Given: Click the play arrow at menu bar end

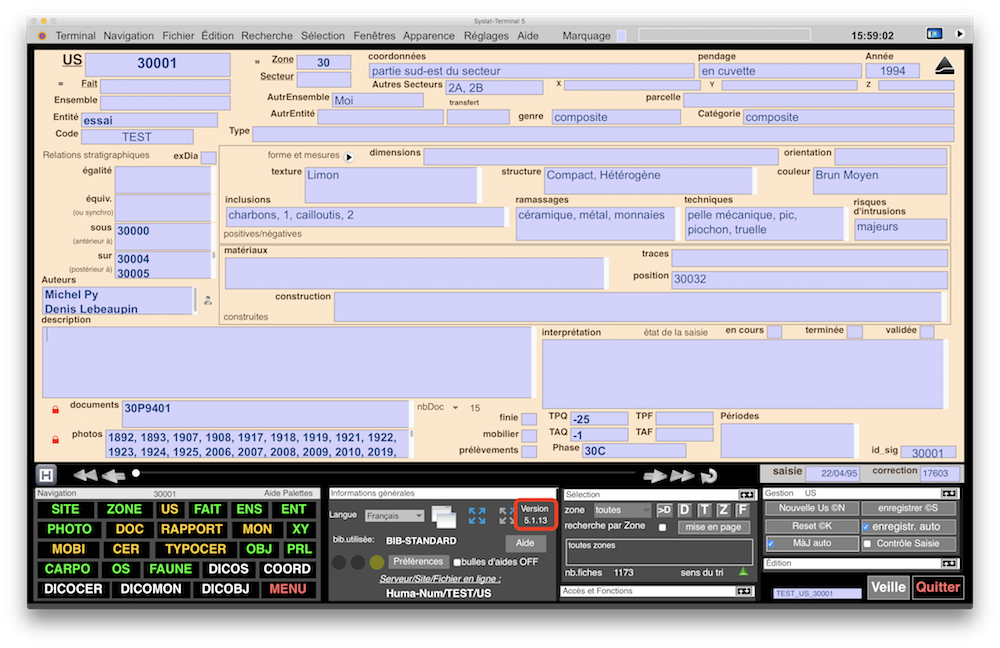Looking at the screenshot, I should (x=960, y=34).
